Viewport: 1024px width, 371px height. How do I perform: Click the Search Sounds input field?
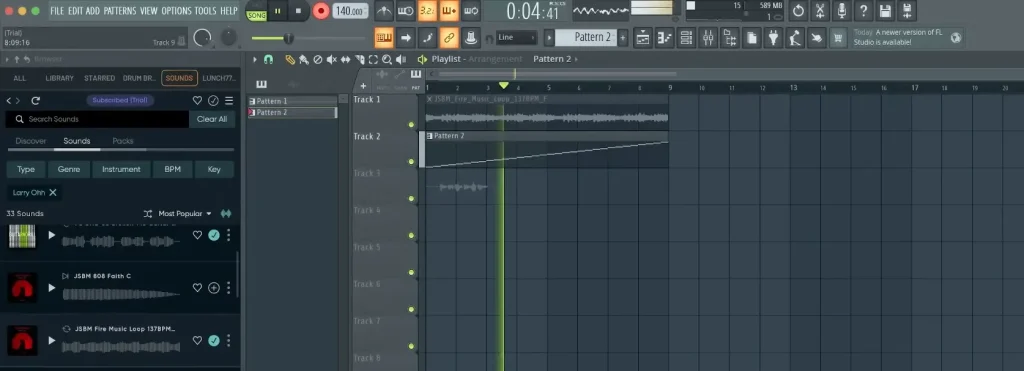[x=97, y=119]
